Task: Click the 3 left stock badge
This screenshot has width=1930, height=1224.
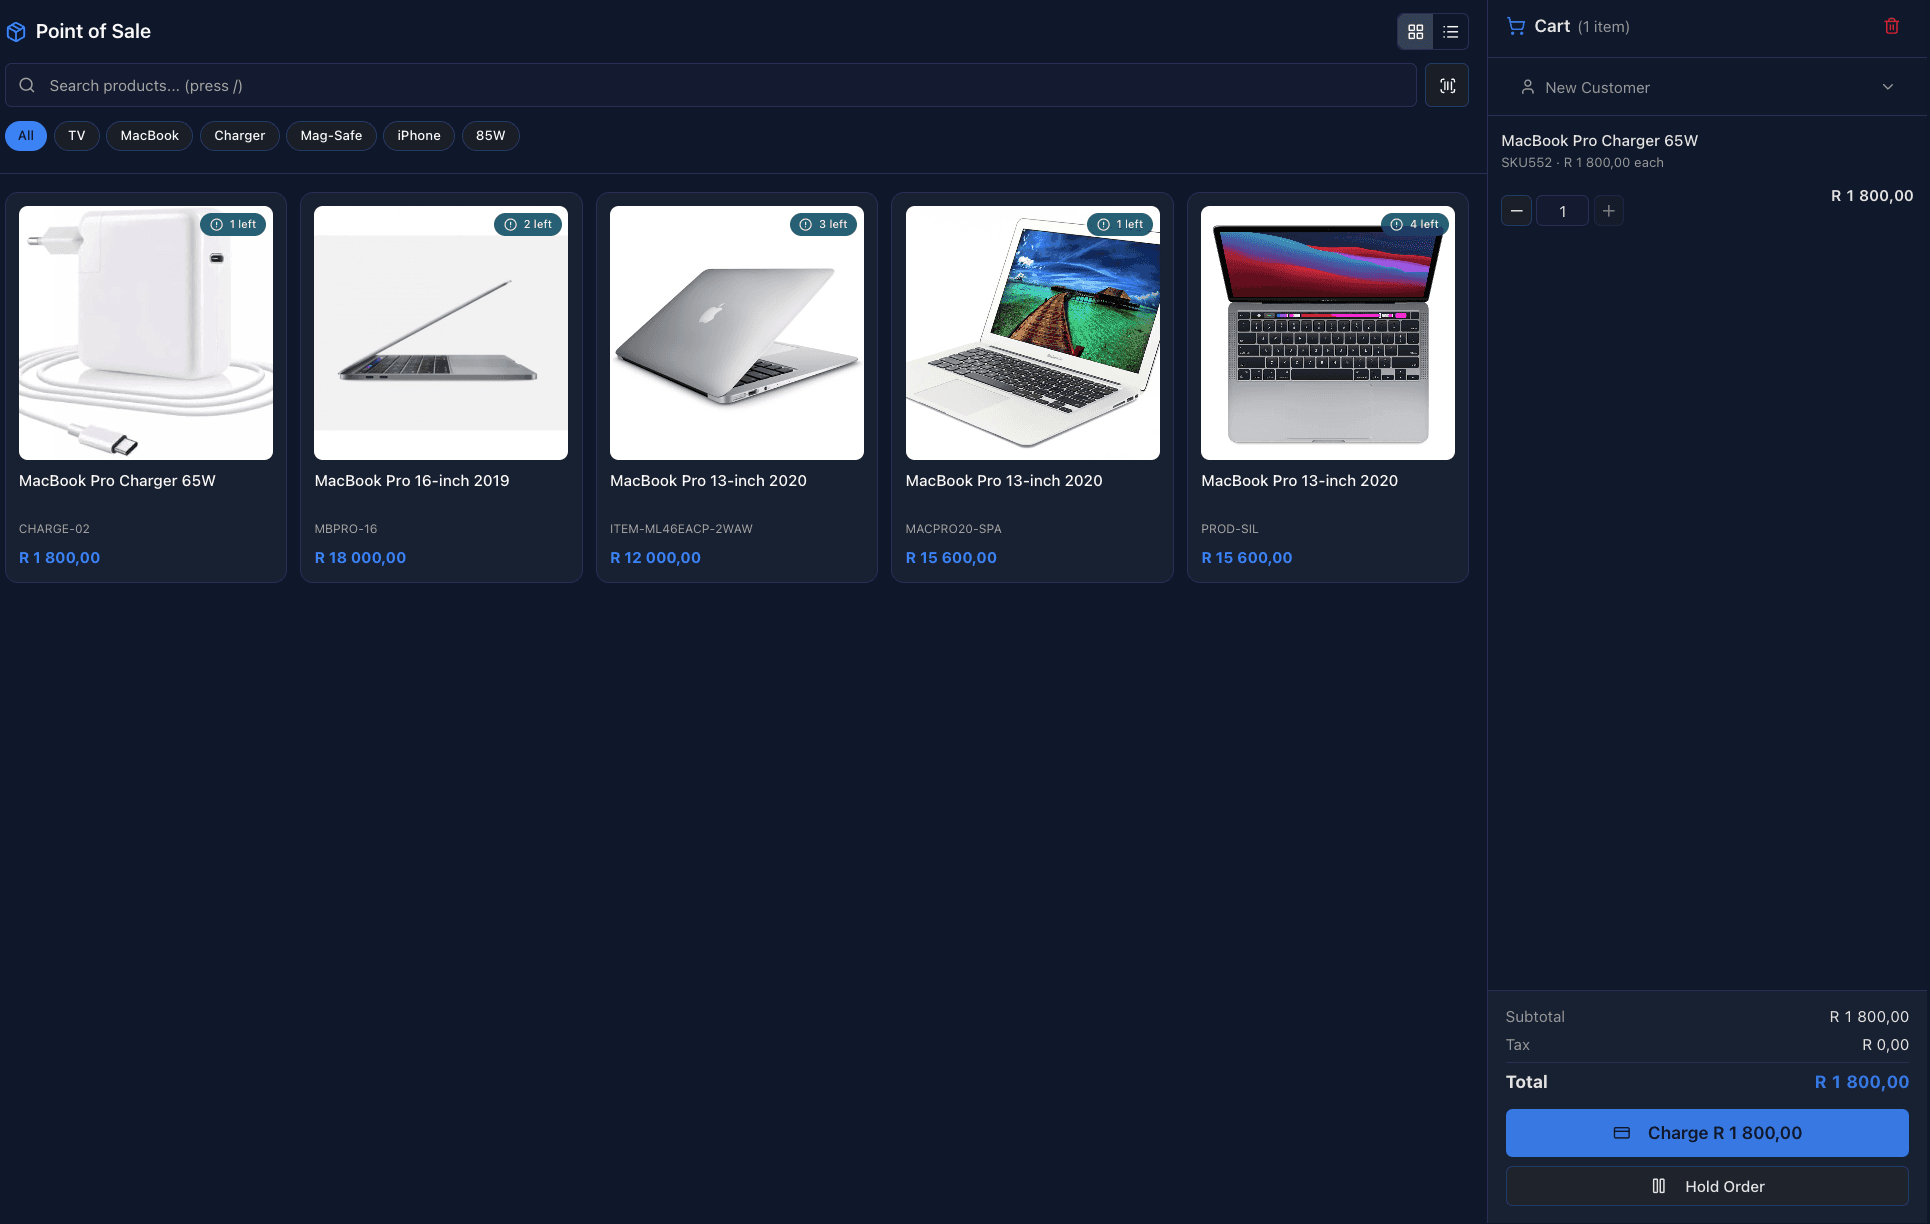Action: (823, 224)
